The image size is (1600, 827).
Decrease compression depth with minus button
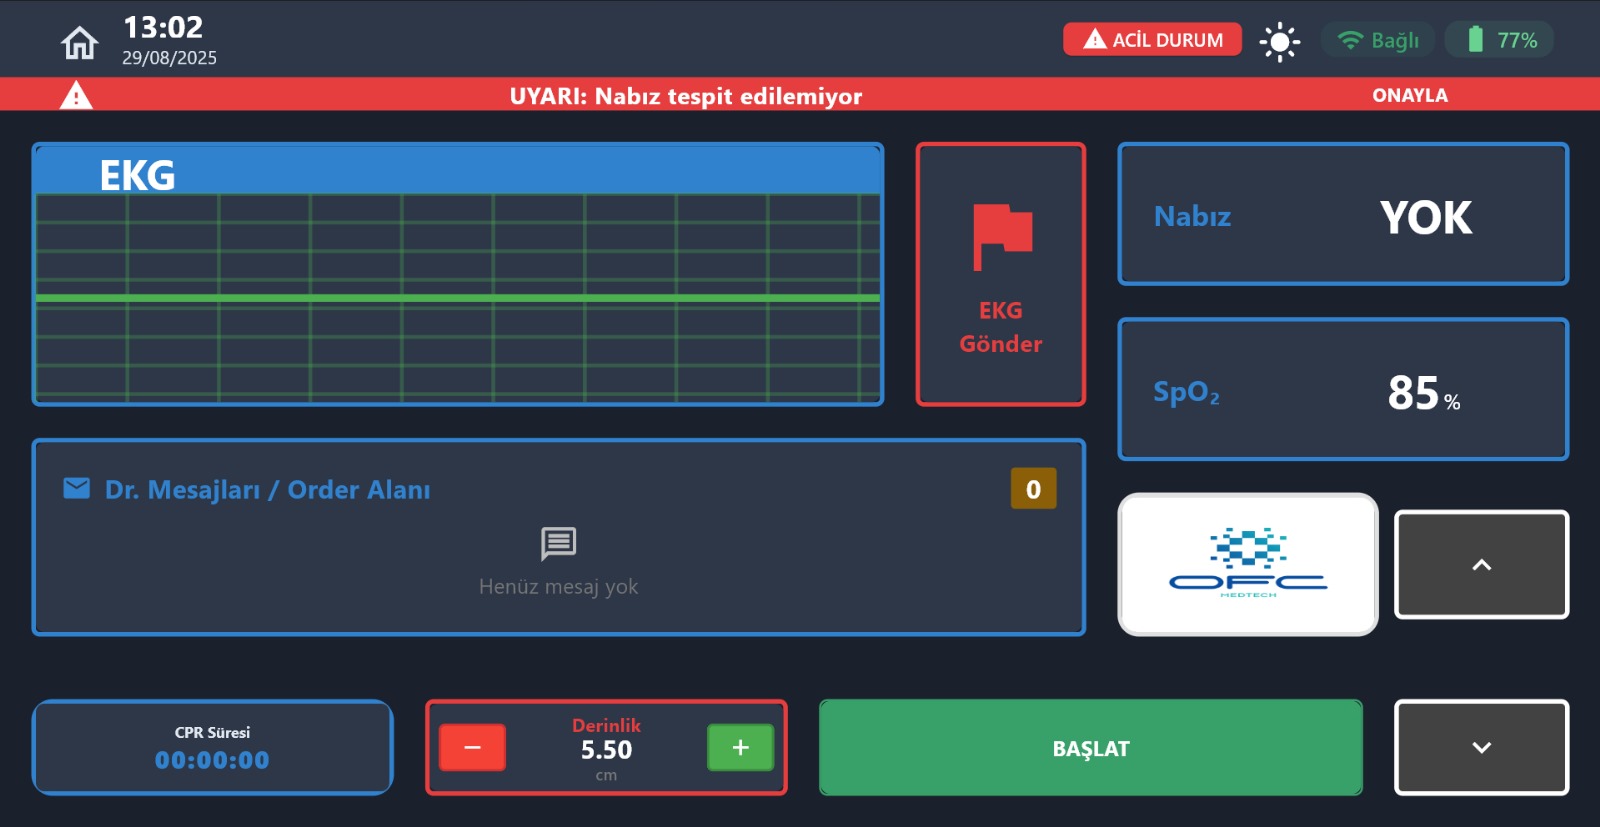(472, 748)
